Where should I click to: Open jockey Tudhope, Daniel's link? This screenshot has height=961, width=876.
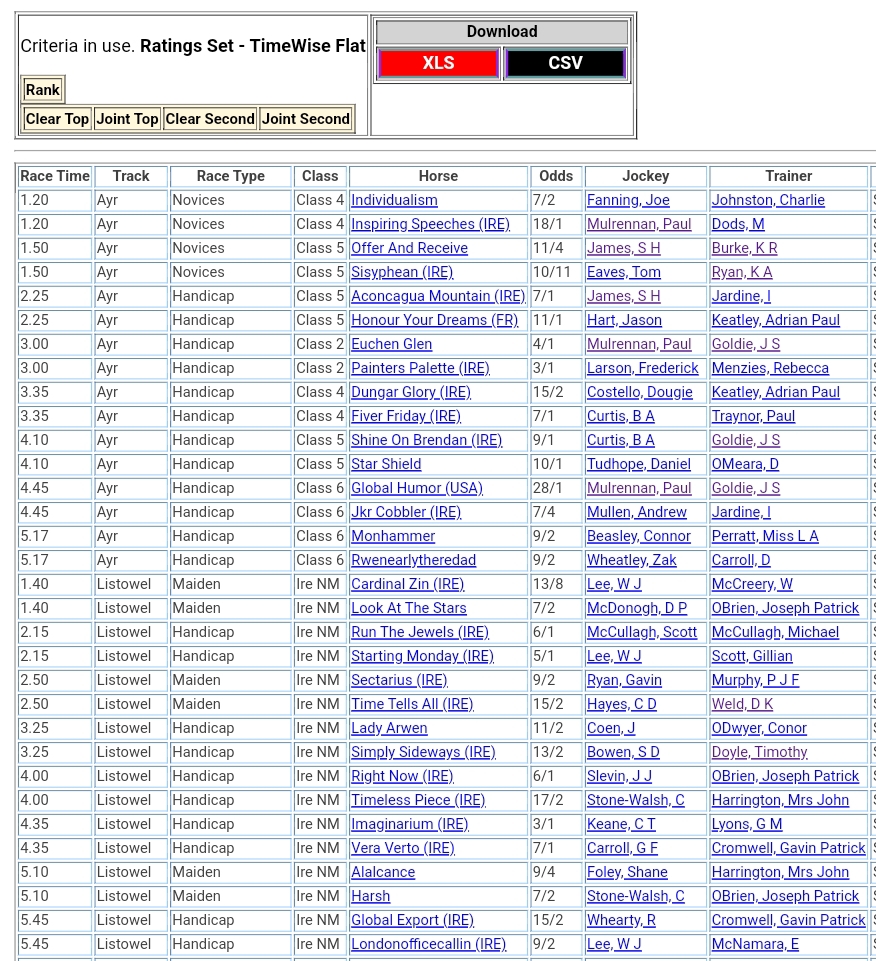tap(638, 464)
